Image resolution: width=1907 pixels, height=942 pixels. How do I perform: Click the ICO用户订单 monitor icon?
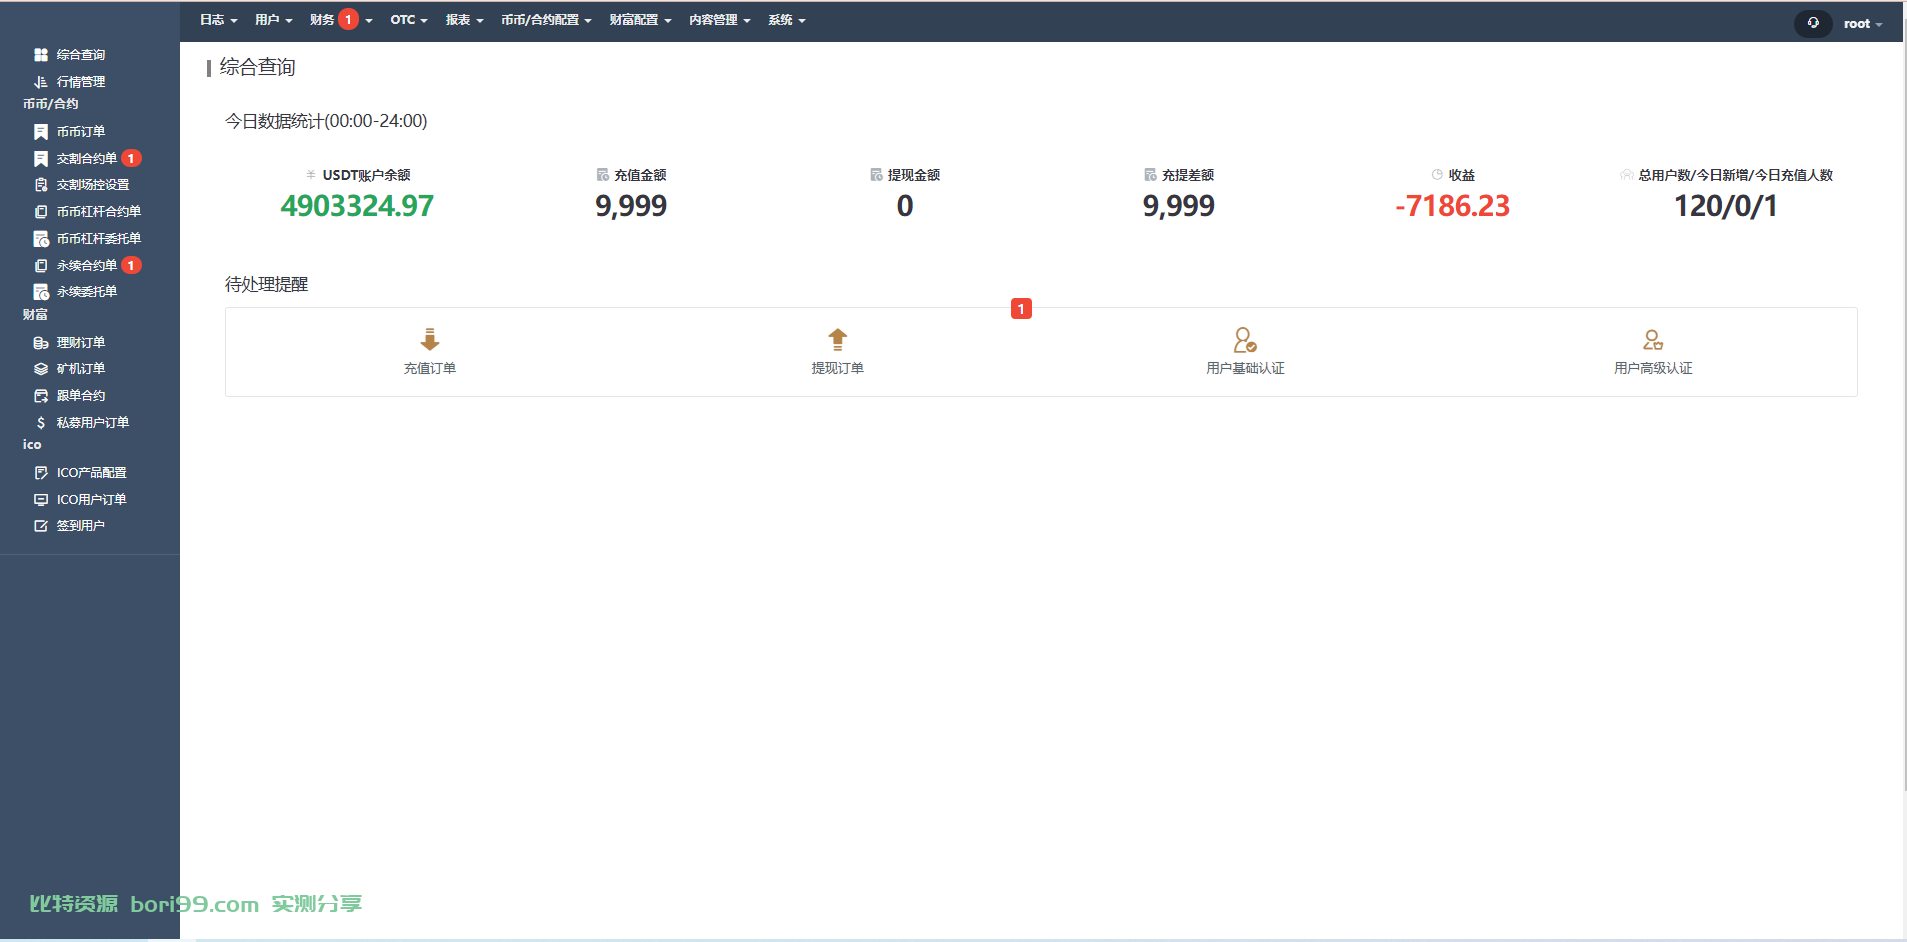tap(41, 500)
